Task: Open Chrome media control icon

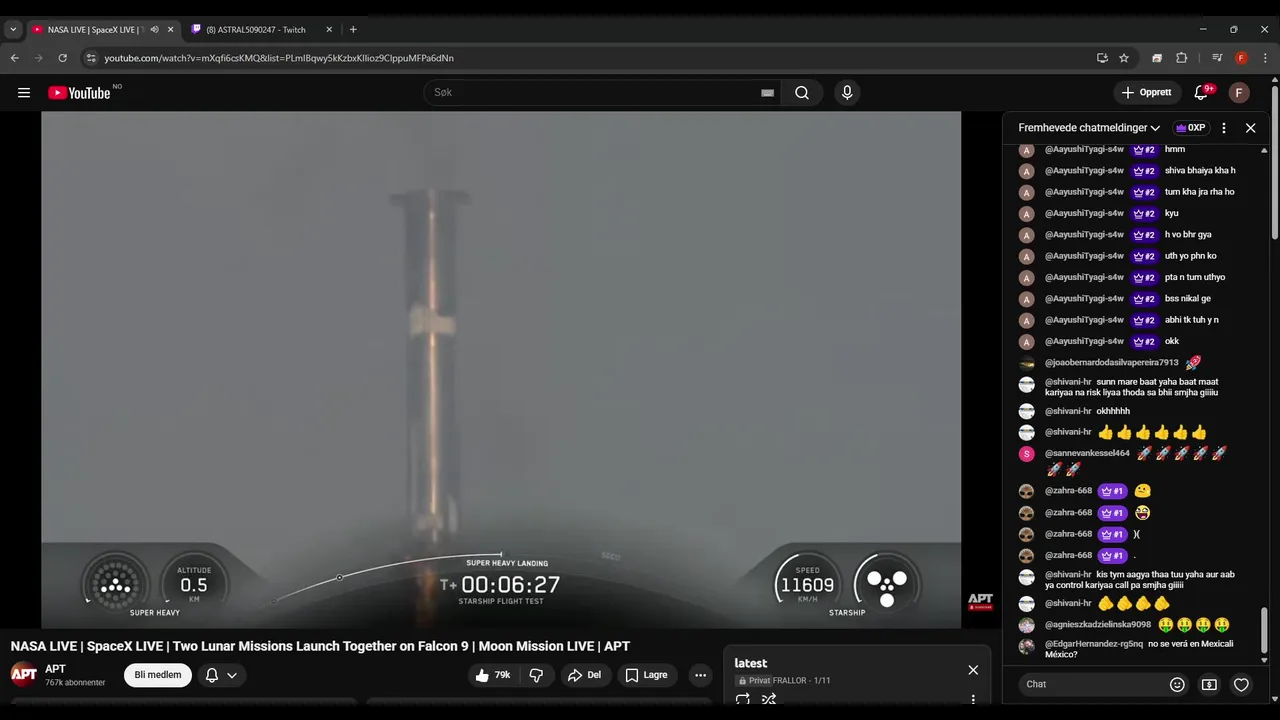Action: [1217, 58]
